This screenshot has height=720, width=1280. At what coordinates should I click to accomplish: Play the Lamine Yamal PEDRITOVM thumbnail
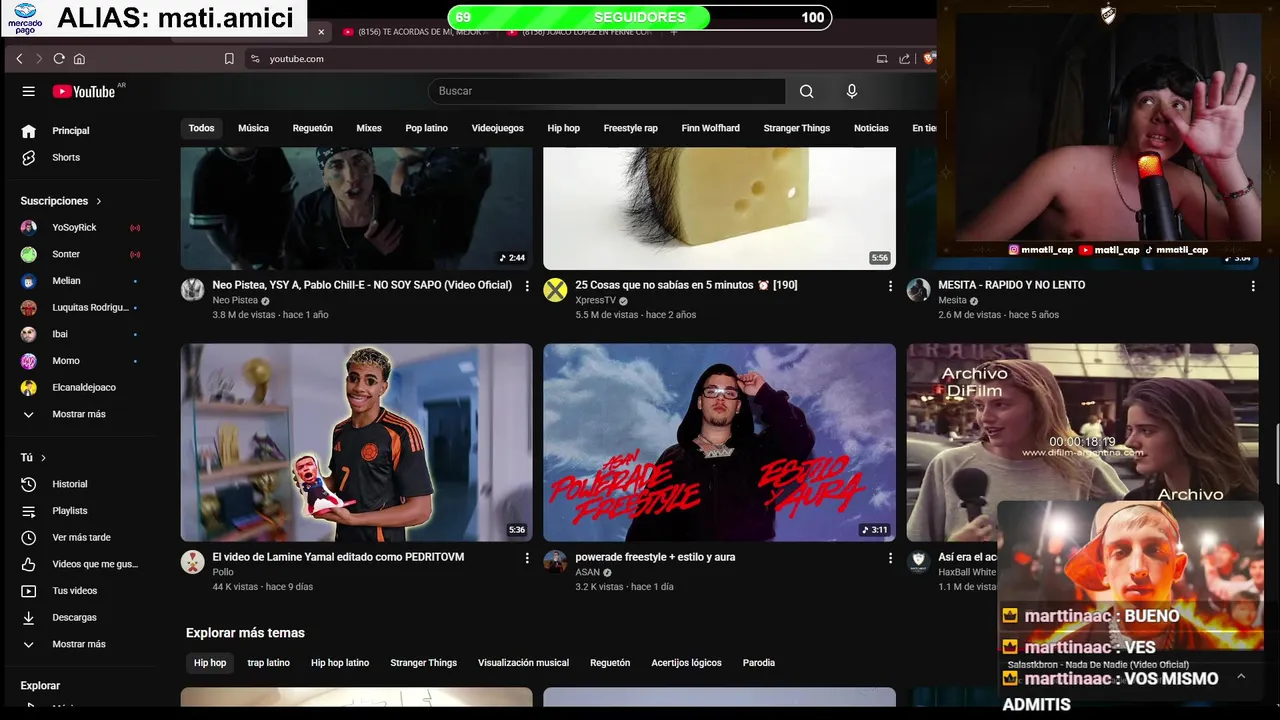click(356, 443)
